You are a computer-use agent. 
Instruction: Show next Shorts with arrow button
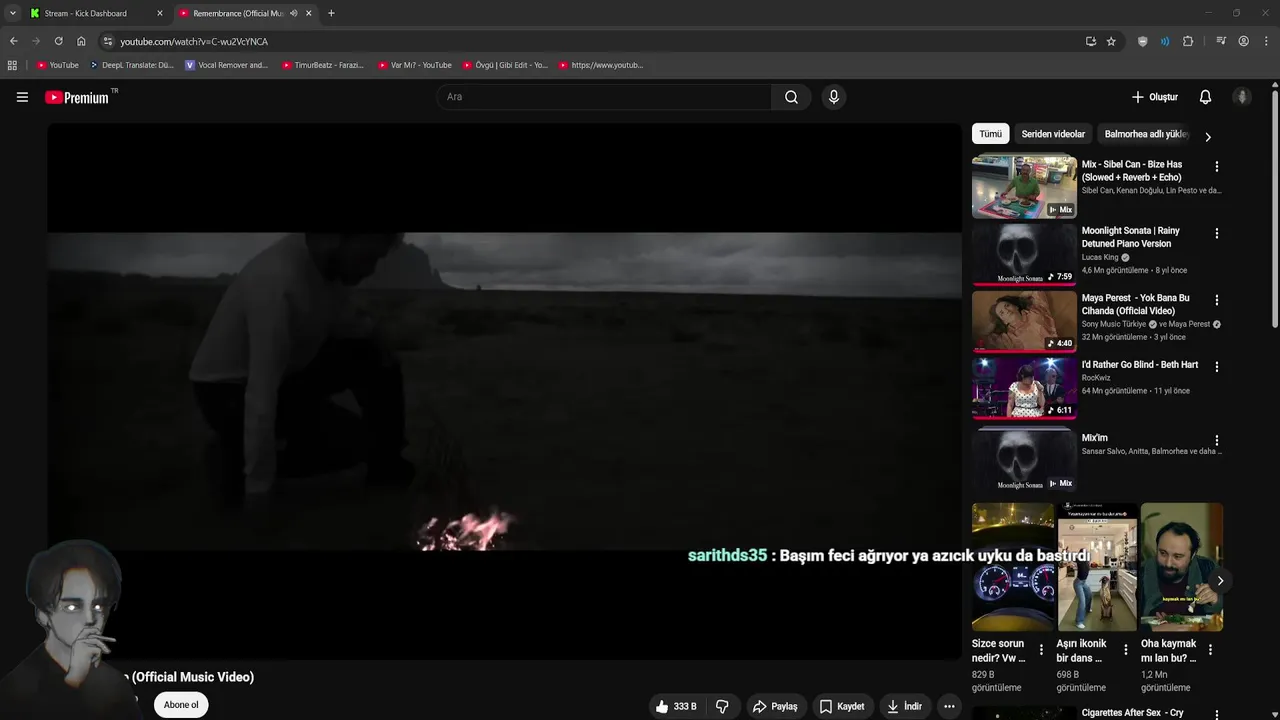click(1220, 581)
